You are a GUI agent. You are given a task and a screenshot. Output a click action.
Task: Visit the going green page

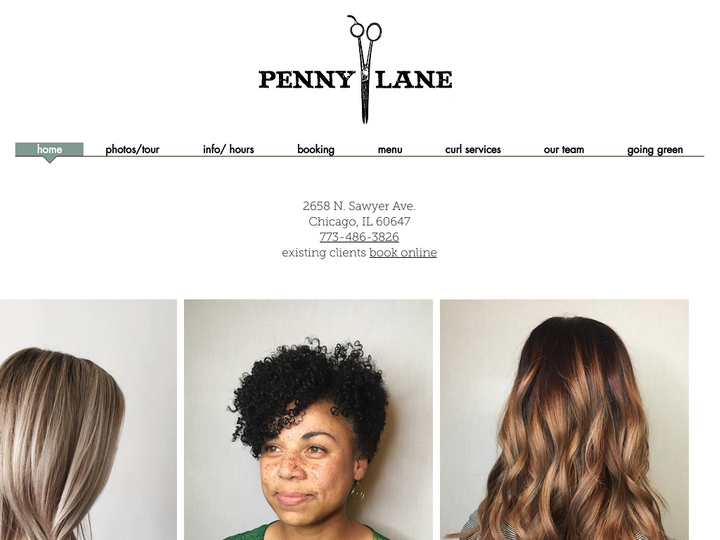point(655,150)
